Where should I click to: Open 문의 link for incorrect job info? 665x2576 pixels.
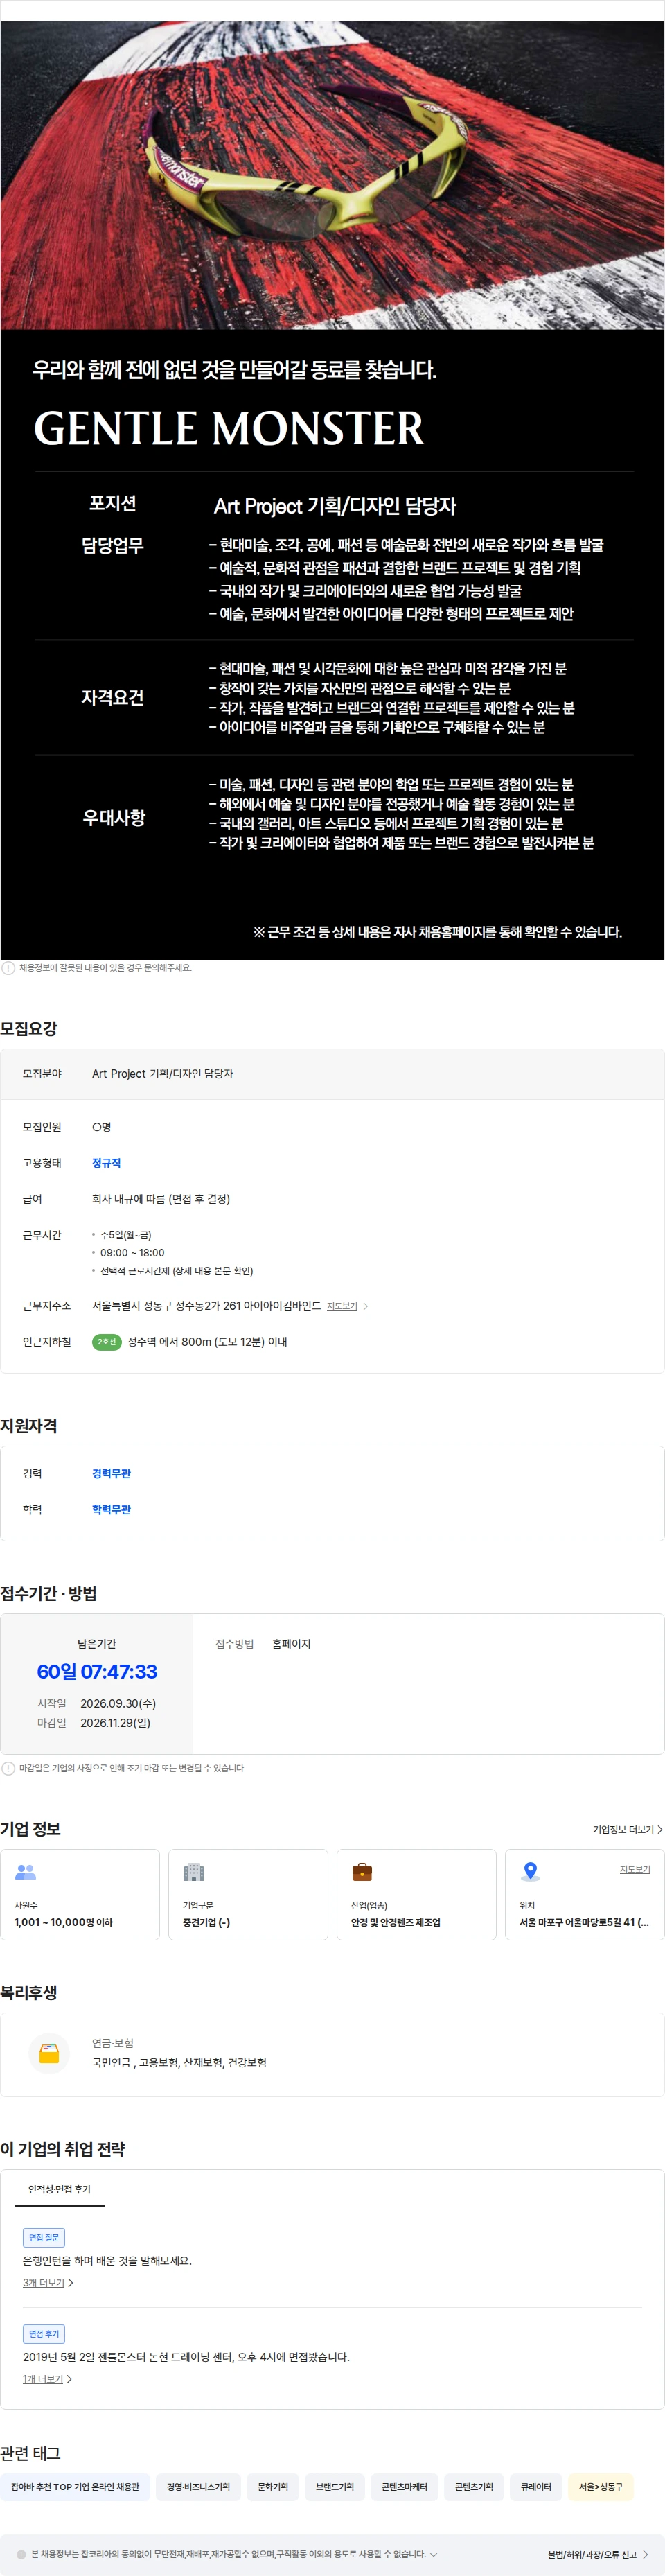(x=152, y=968)
